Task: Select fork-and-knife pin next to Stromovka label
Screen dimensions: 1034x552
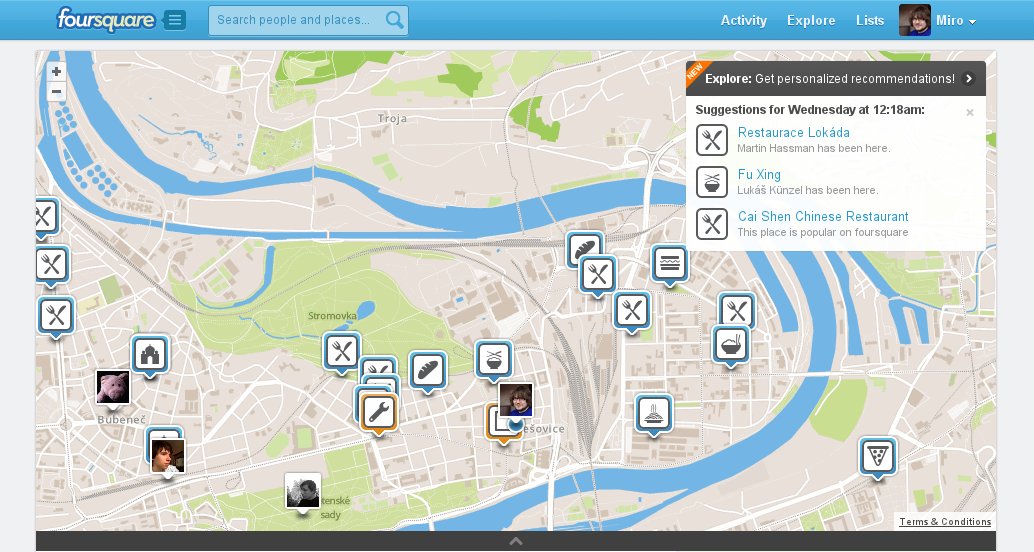Action: pyautogui.click(x=342, y=351)
